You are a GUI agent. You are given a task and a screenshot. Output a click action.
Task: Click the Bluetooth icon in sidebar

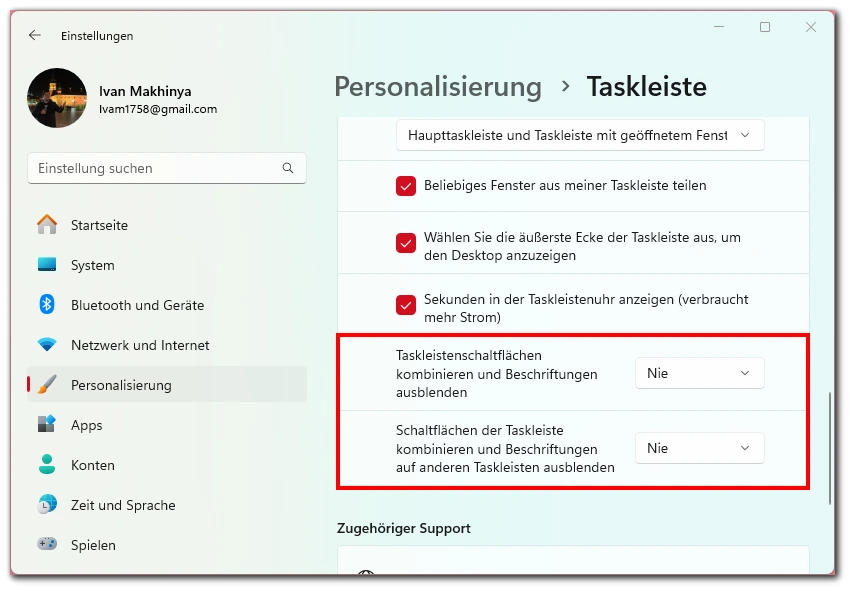coord(47,305)
